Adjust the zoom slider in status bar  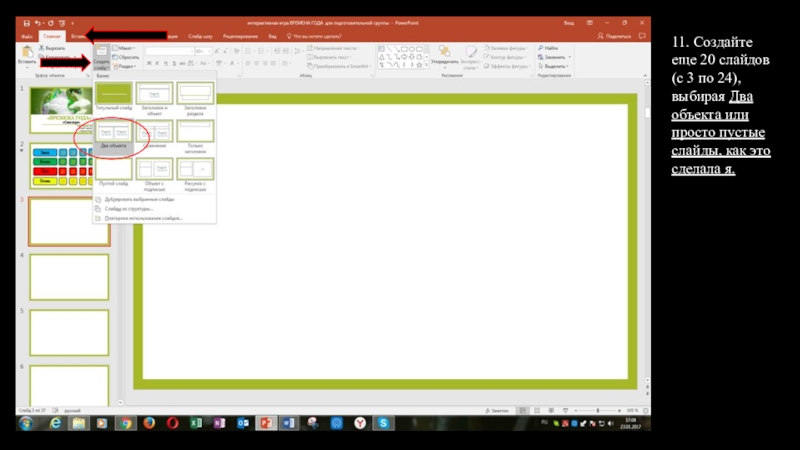600,410
